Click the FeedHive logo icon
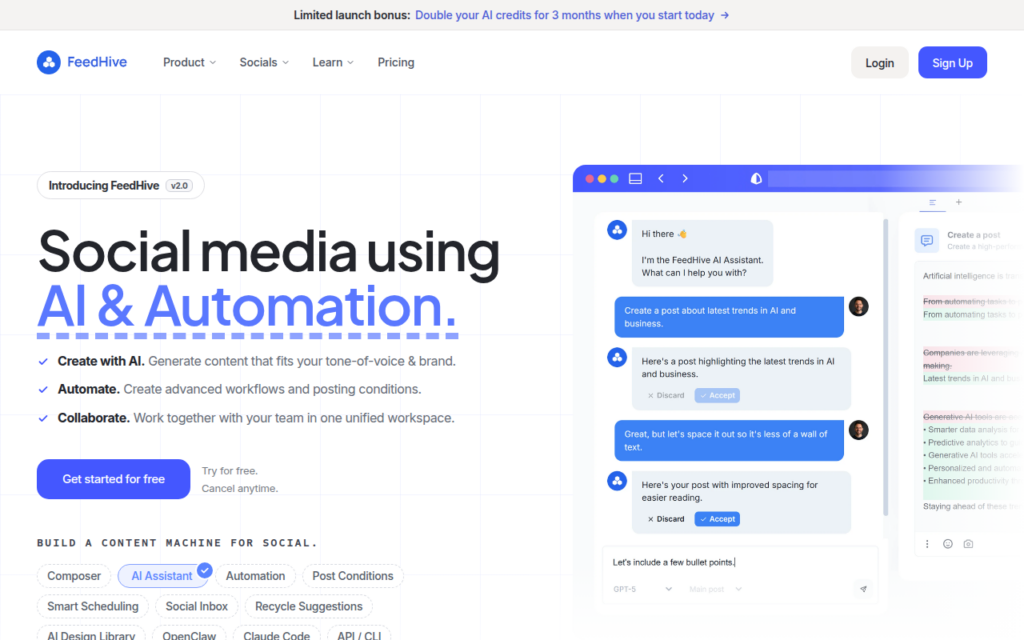This screenshot has width=1024, height=640. pyautogui.click(x=48, y=62)
